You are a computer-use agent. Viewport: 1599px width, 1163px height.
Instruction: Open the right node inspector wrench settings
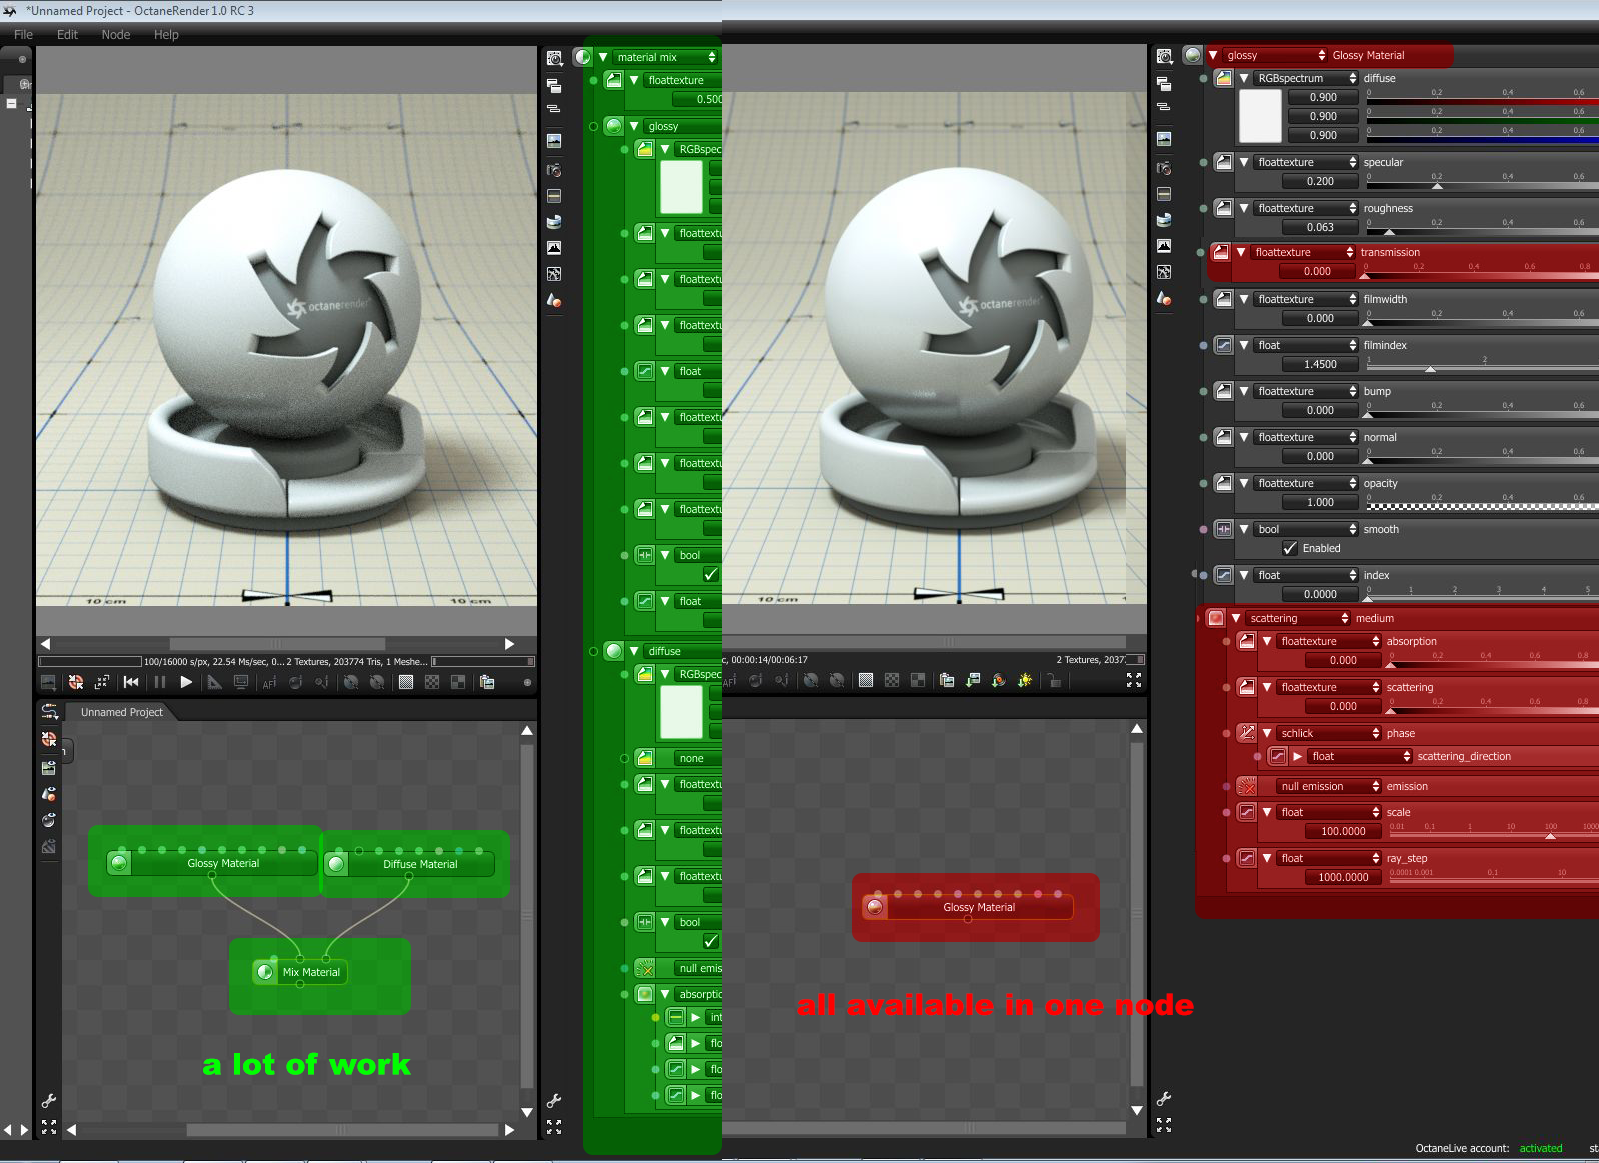tap(1164, 1099)
